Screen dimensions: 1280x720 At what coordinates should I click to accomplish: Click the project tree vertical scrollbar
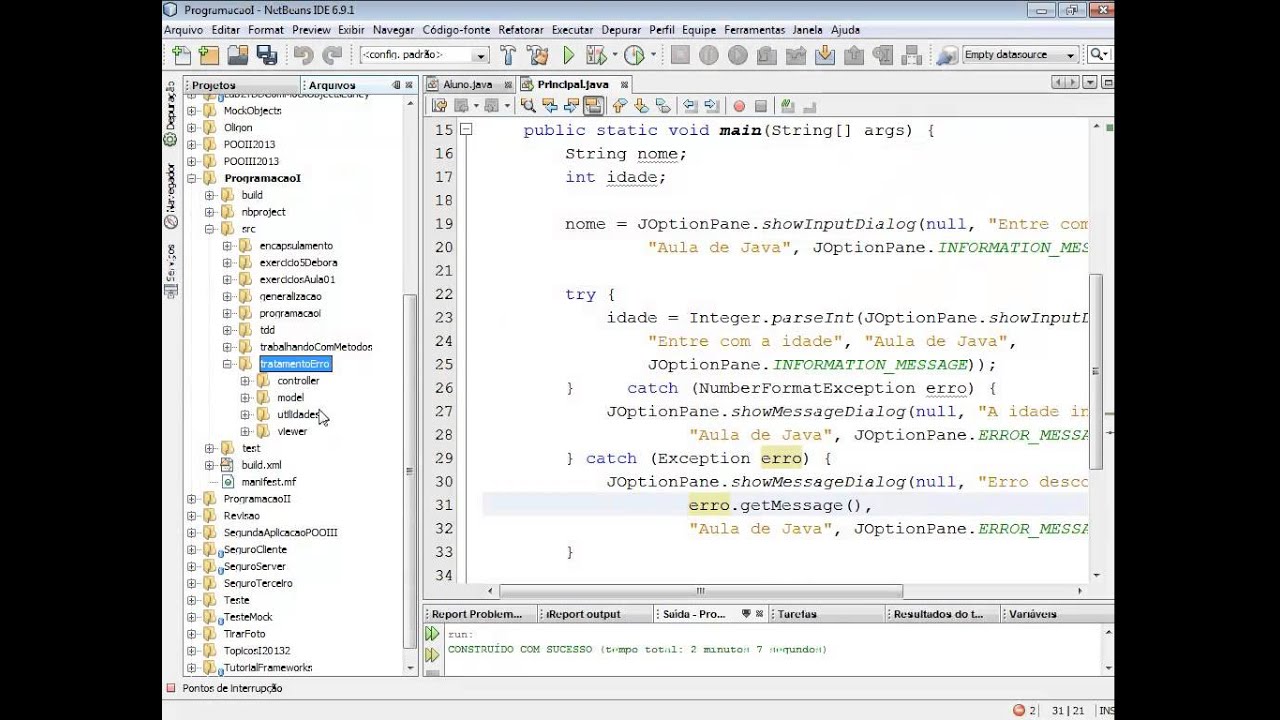410,472
